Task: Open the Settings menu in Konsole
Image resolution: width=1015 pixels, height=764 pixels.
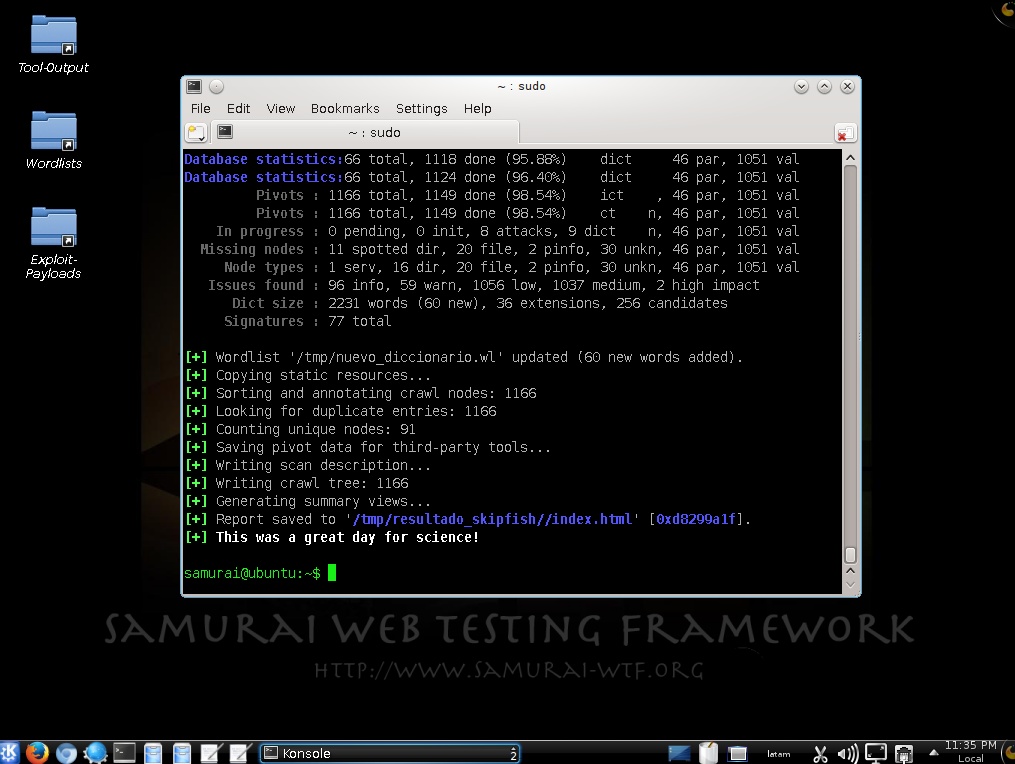Action: [x=421, y=108]
